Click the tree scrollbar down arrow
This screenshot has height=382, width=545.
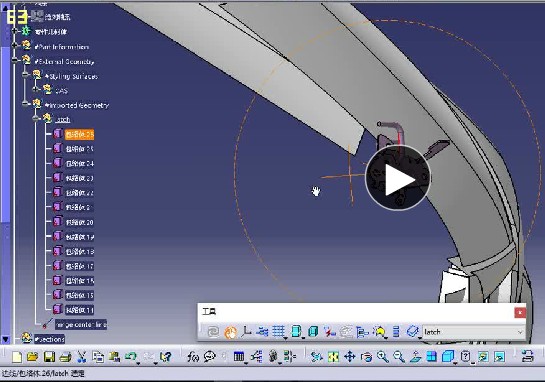pyautogui.click(x=5, y=339)
